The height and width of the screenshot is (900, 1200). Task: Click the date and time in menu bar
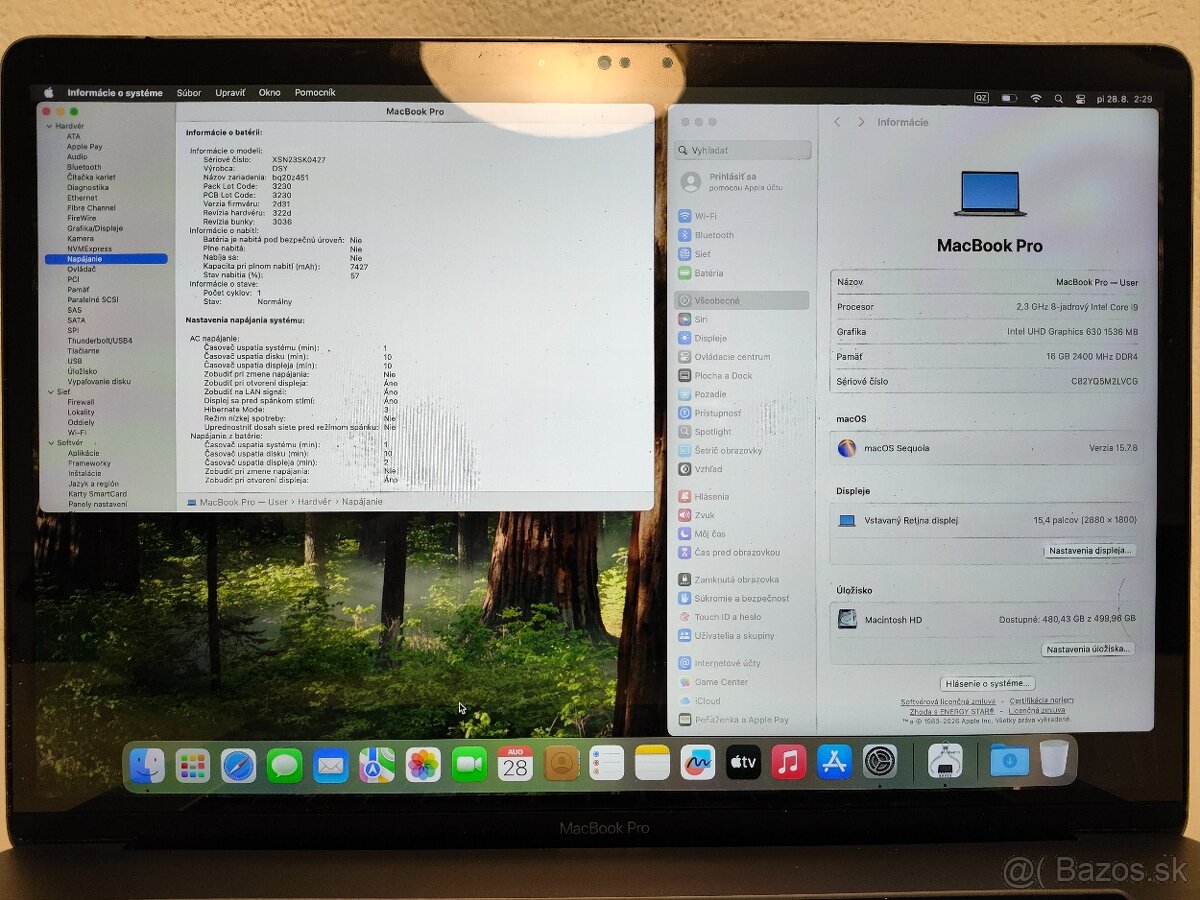coord(1125,99)
